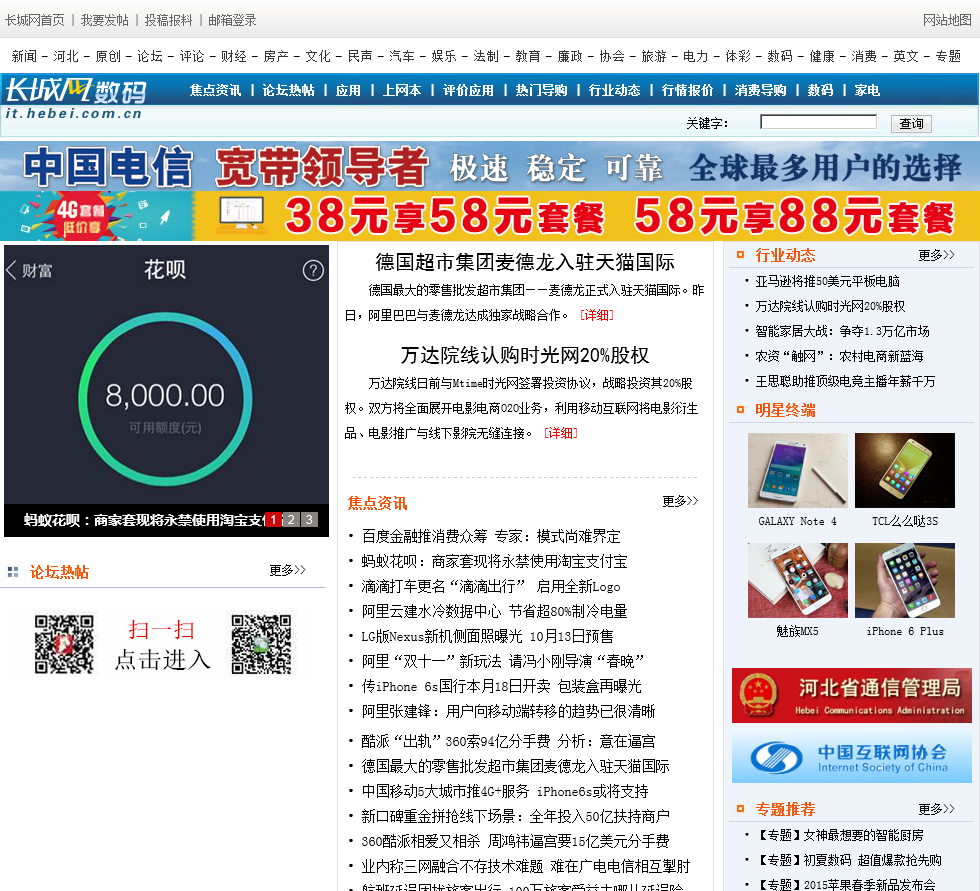Click the 查询 search button
This screenshot has height=891, width=980.
point(911,123)
